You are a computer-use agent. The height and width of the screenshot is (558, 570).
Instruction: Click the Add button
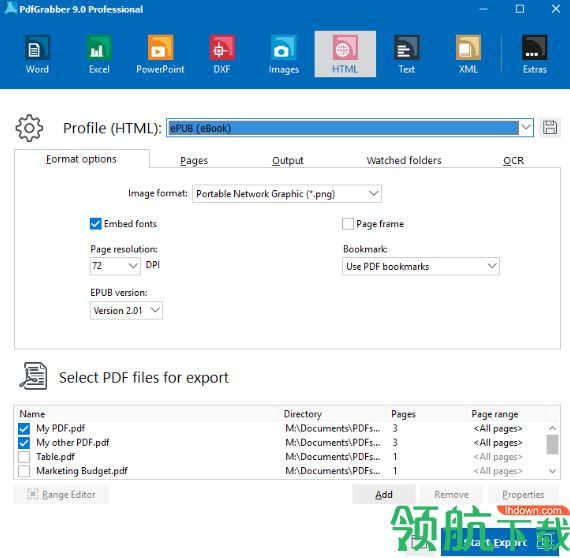pyautogui.click(x=384, y=494)
